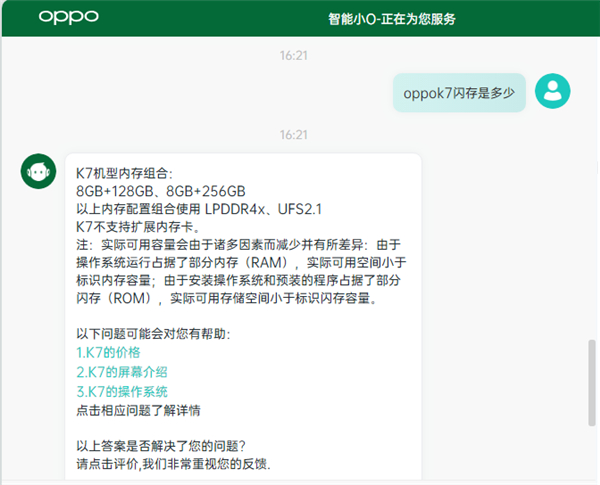Click the user avatar icon
600x485 pixels.
pos(552,91)
